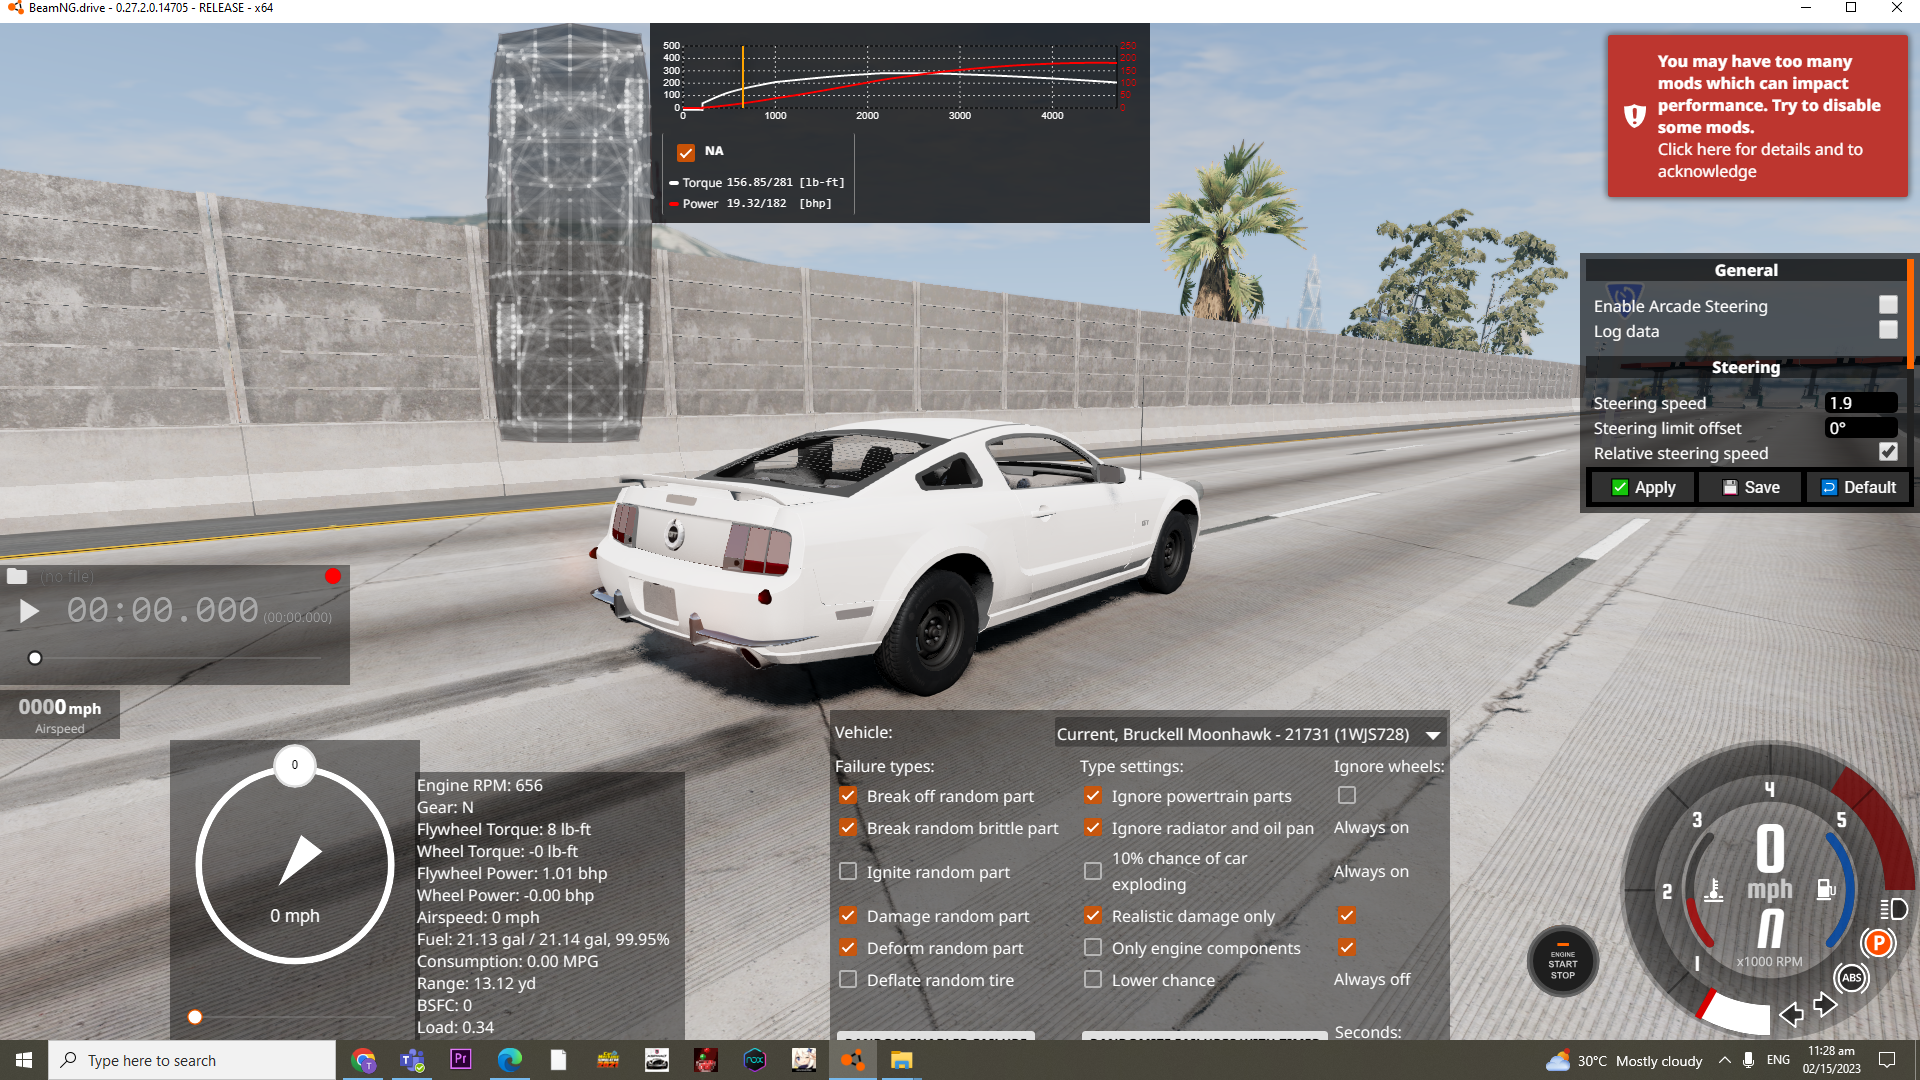Click the Steering section header
Viewport: 1920px width, 1080px height.
point(1746,367)
